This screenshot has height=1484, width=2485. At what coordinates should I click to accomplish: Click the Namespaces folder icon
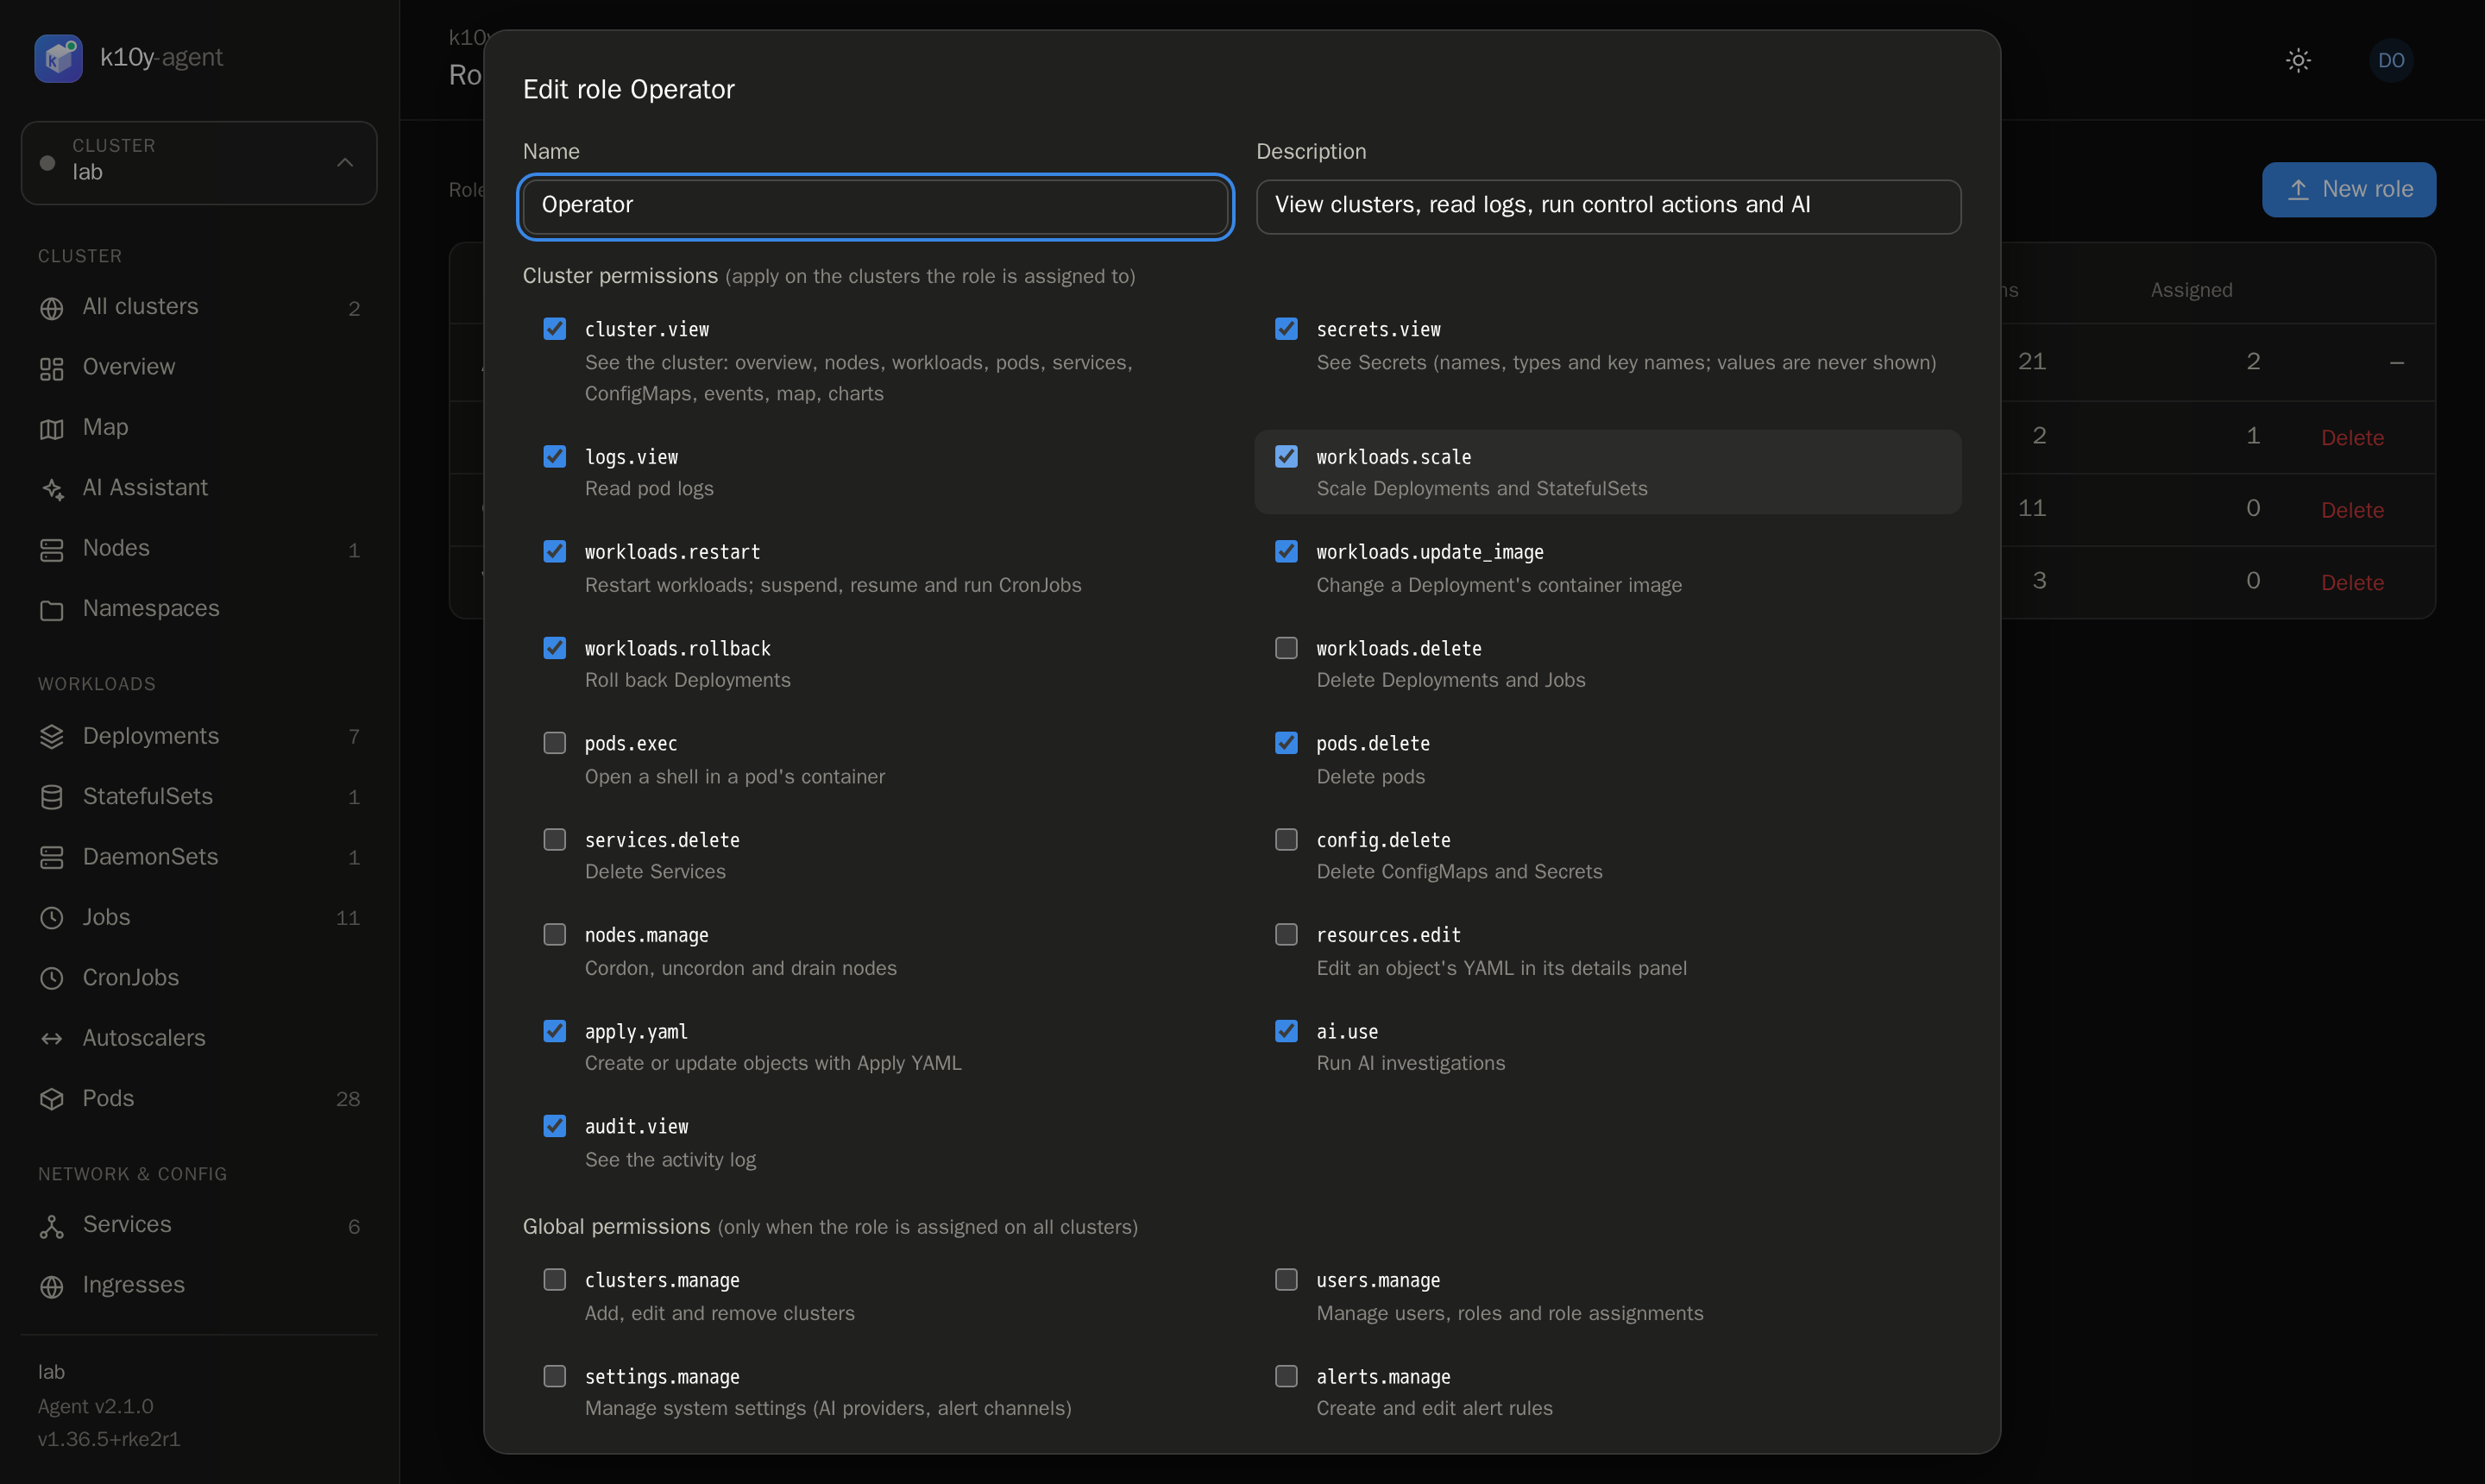pos(52,609)
